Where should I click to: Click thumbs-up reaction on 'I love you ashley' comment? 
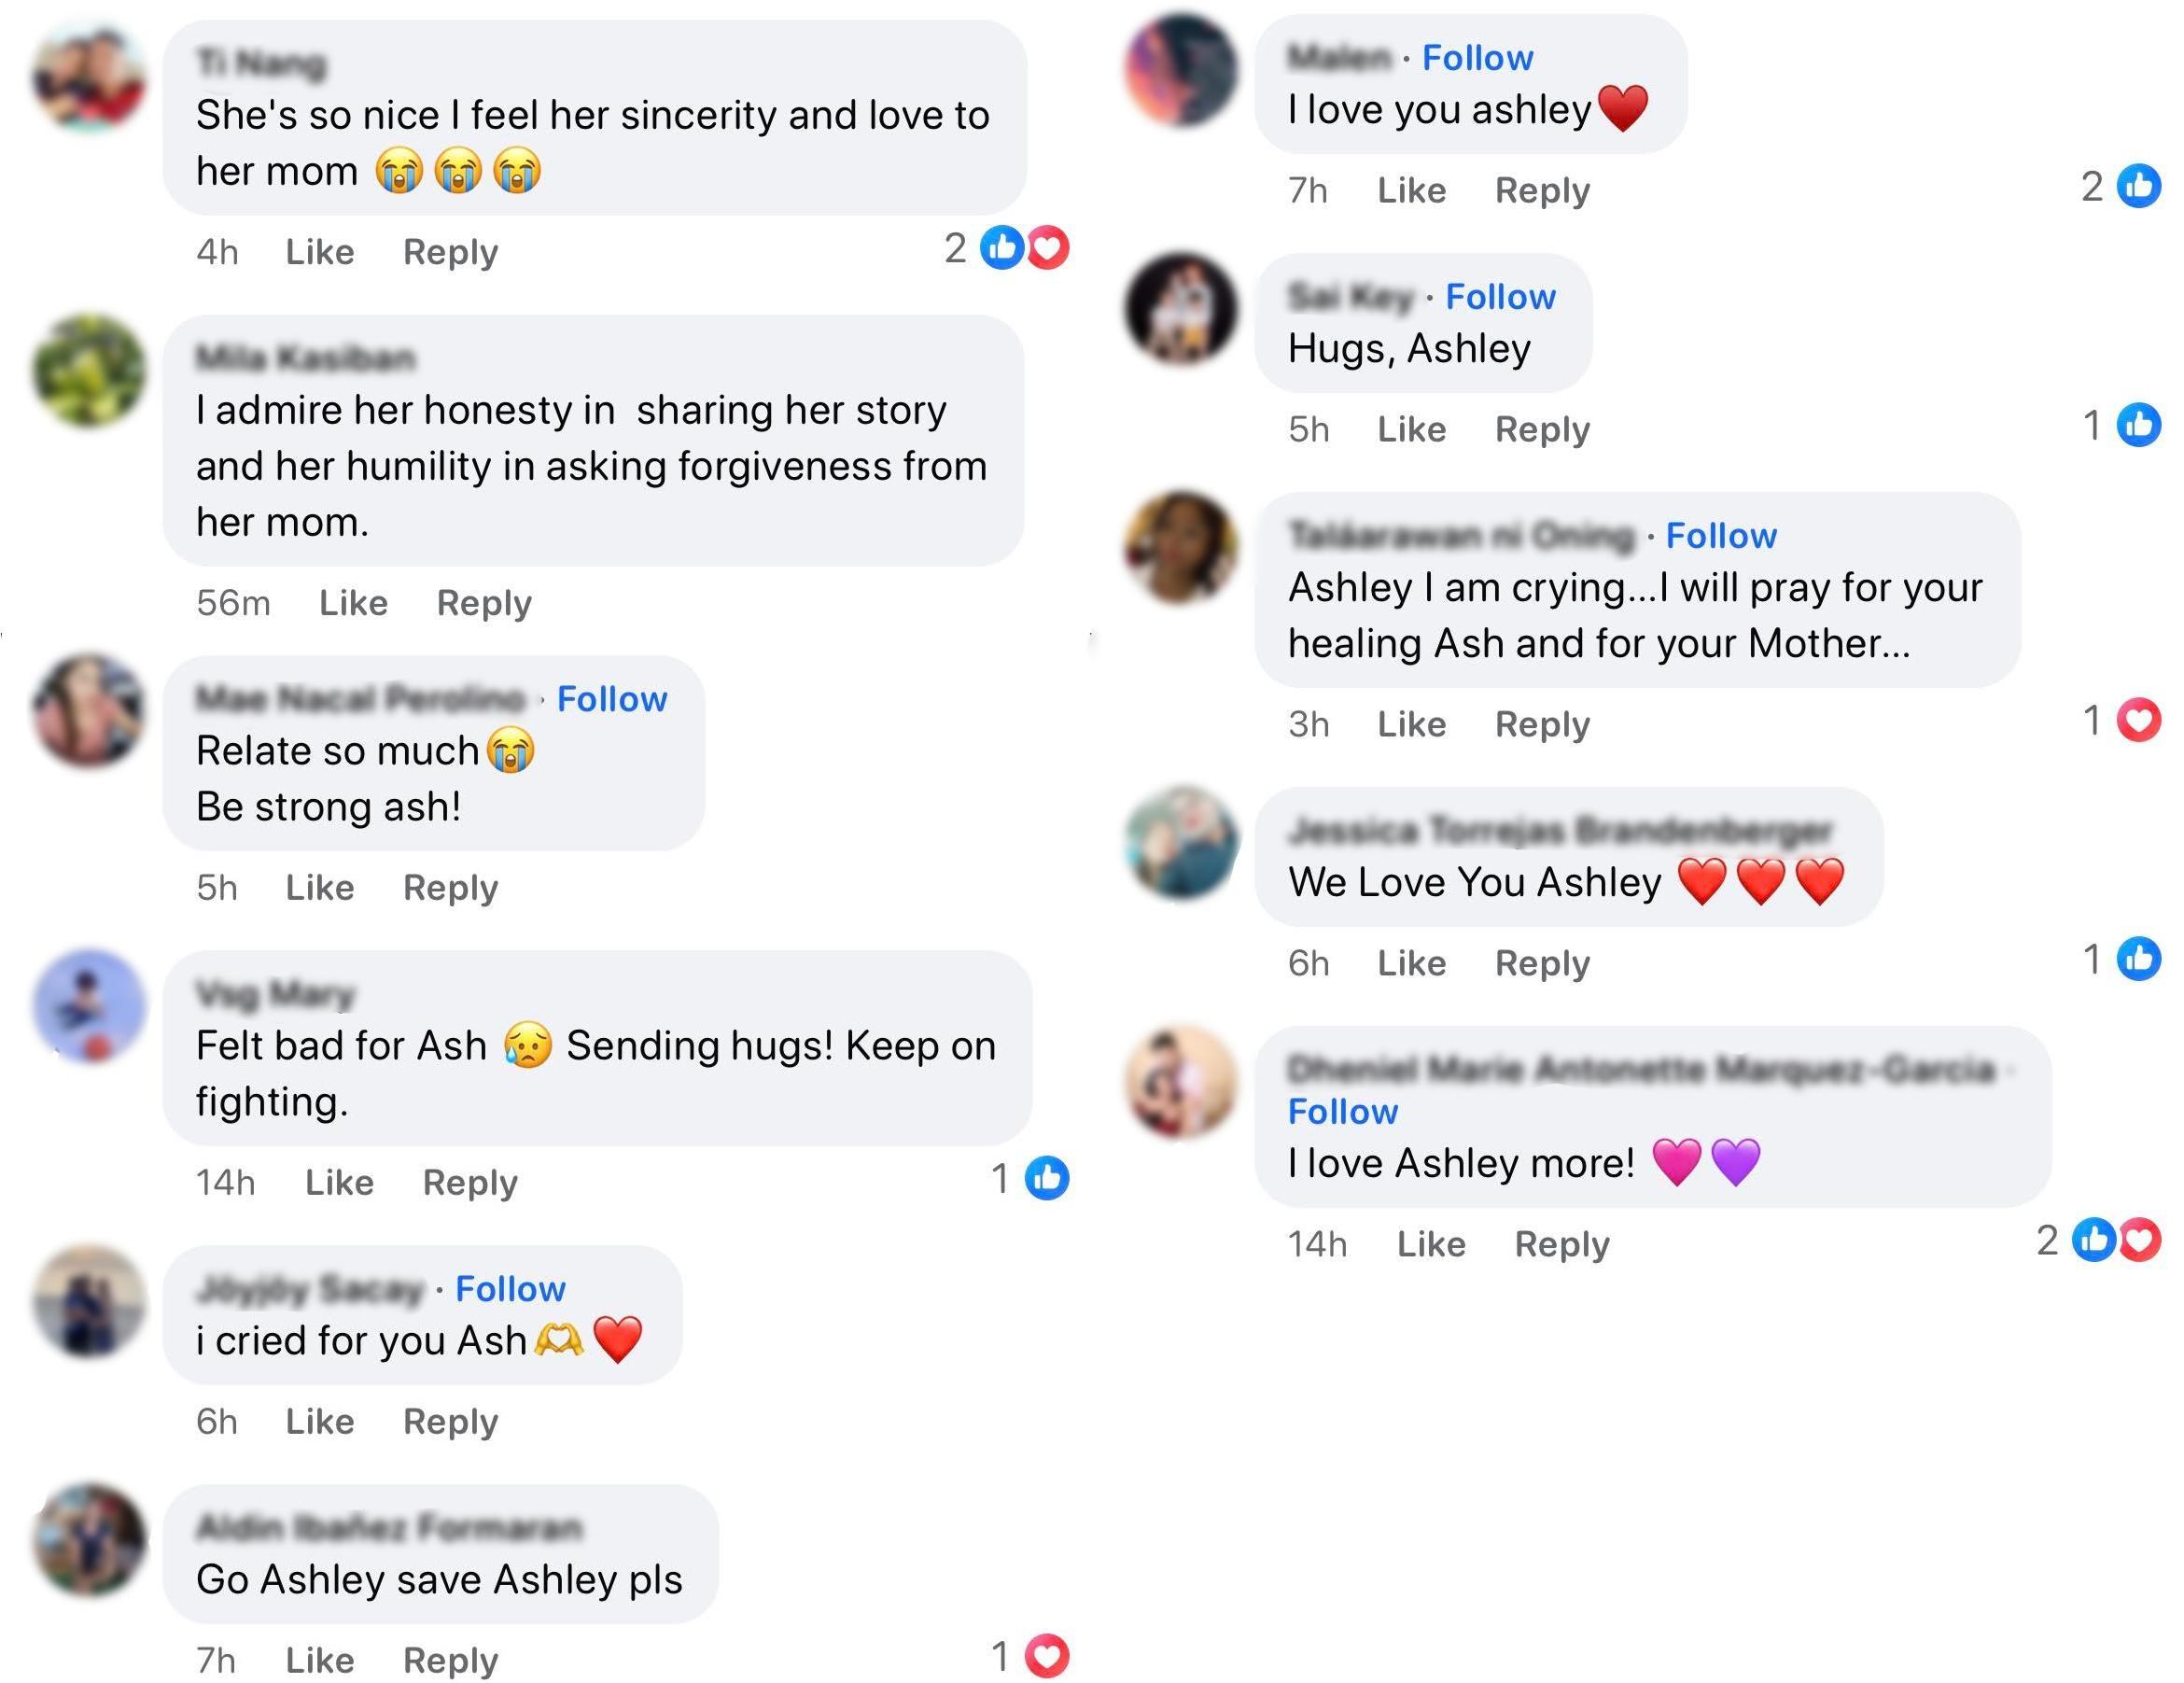click(2139, 186)
